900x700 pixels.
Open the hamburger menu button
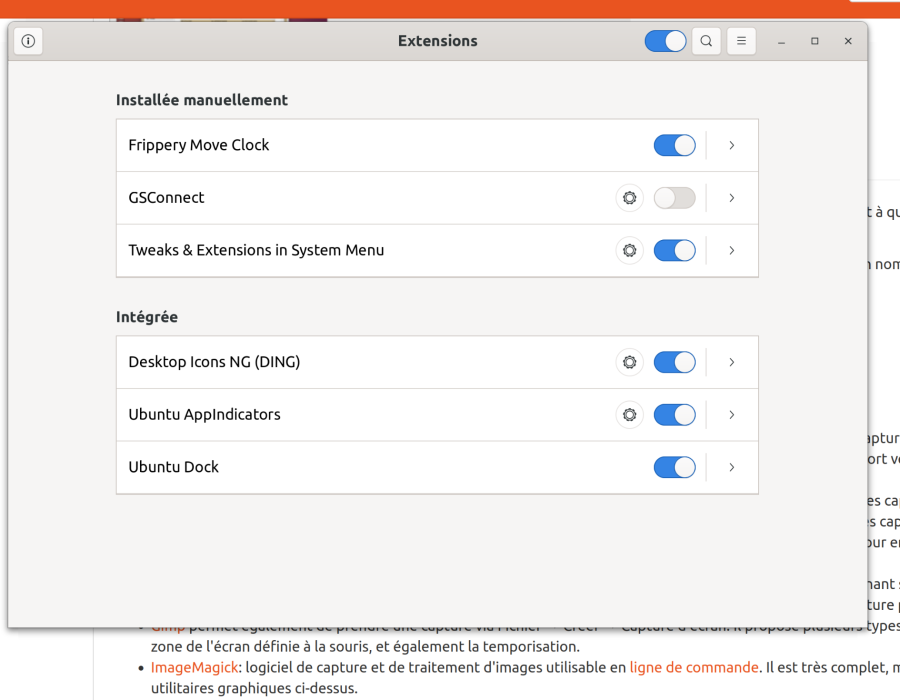(741, 41)
